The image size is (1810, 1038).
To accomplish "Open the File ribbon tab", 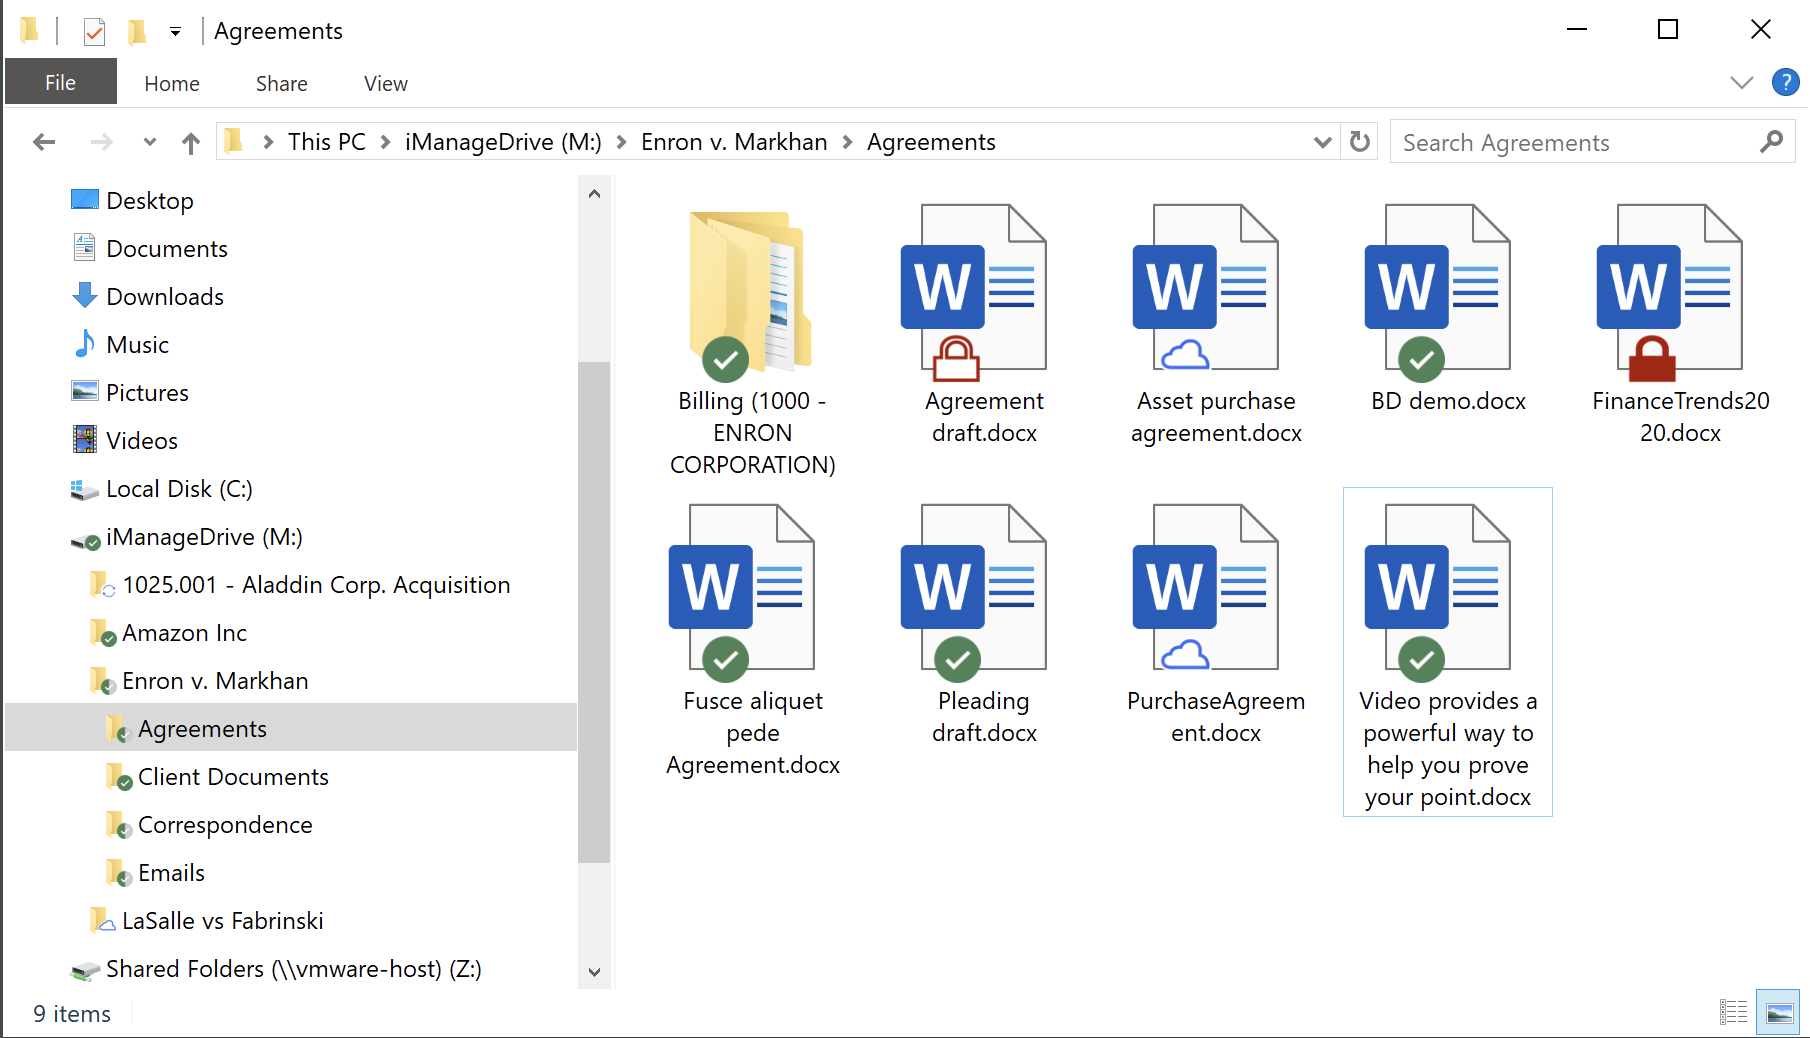I will (x=60, y=83).
